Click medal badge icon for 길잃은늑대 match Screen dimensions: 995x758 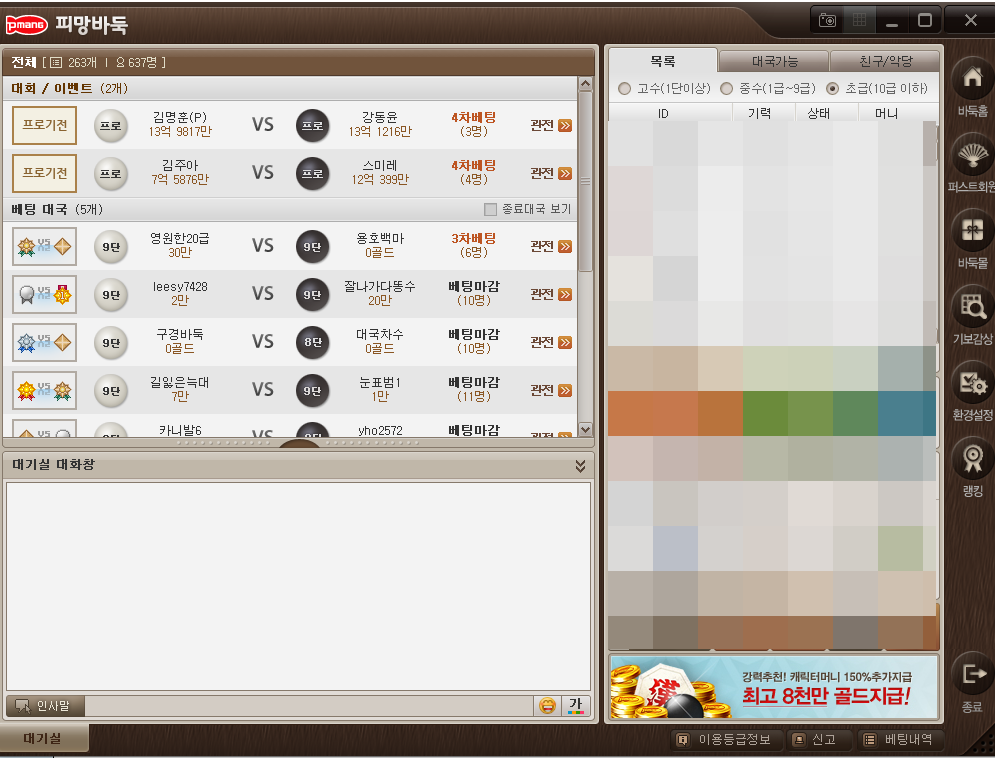point(44,390)
